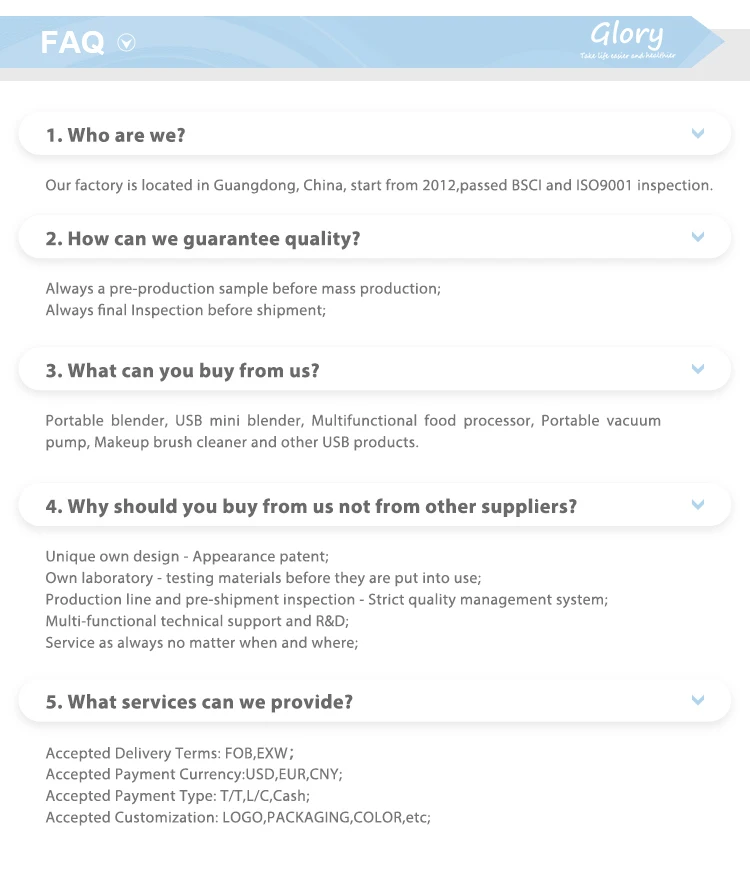Select the "1. Who are we?" question heading
This screenshot has width=750, height=885.
[x=116, y=135]
